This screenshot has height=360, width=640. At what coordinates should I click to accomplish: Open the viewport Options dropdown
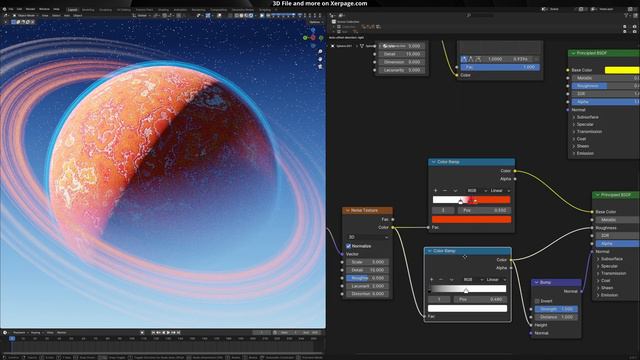coord(315,22)
